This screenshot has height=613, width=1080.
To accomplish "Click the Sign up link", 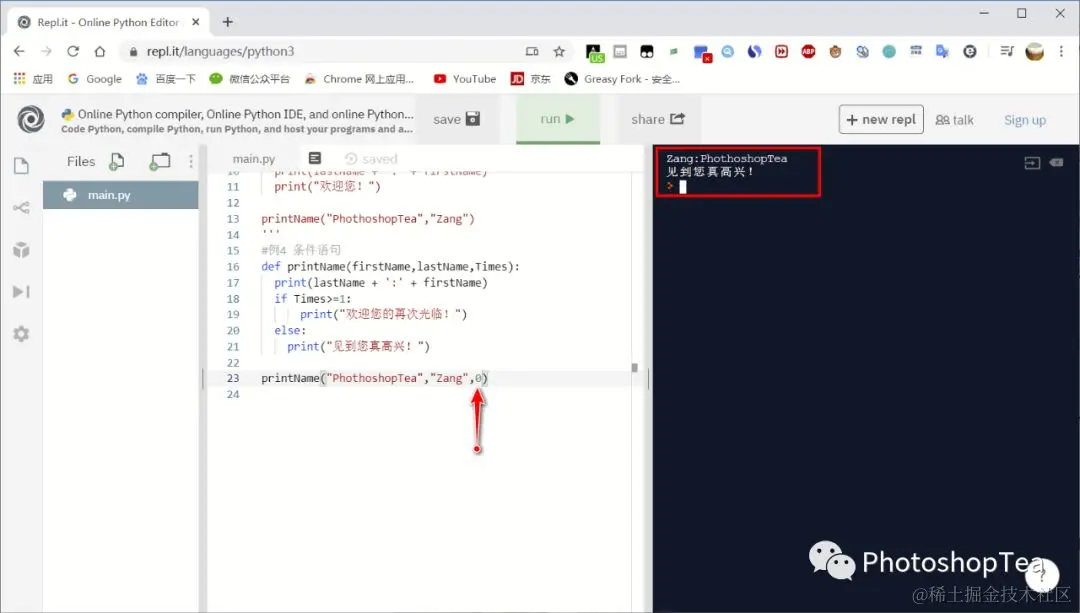I will point(1025,120).
